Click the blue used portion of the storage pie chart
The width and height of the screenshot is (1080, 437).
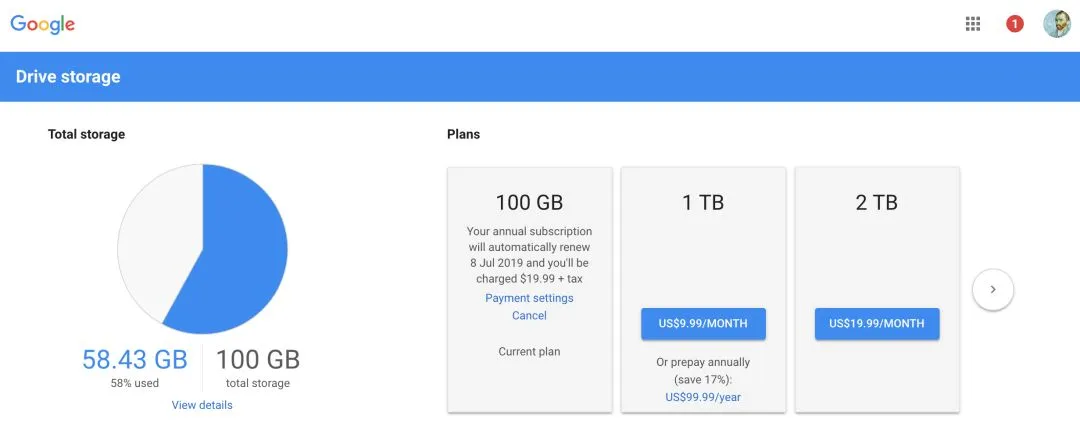(240, 260)
